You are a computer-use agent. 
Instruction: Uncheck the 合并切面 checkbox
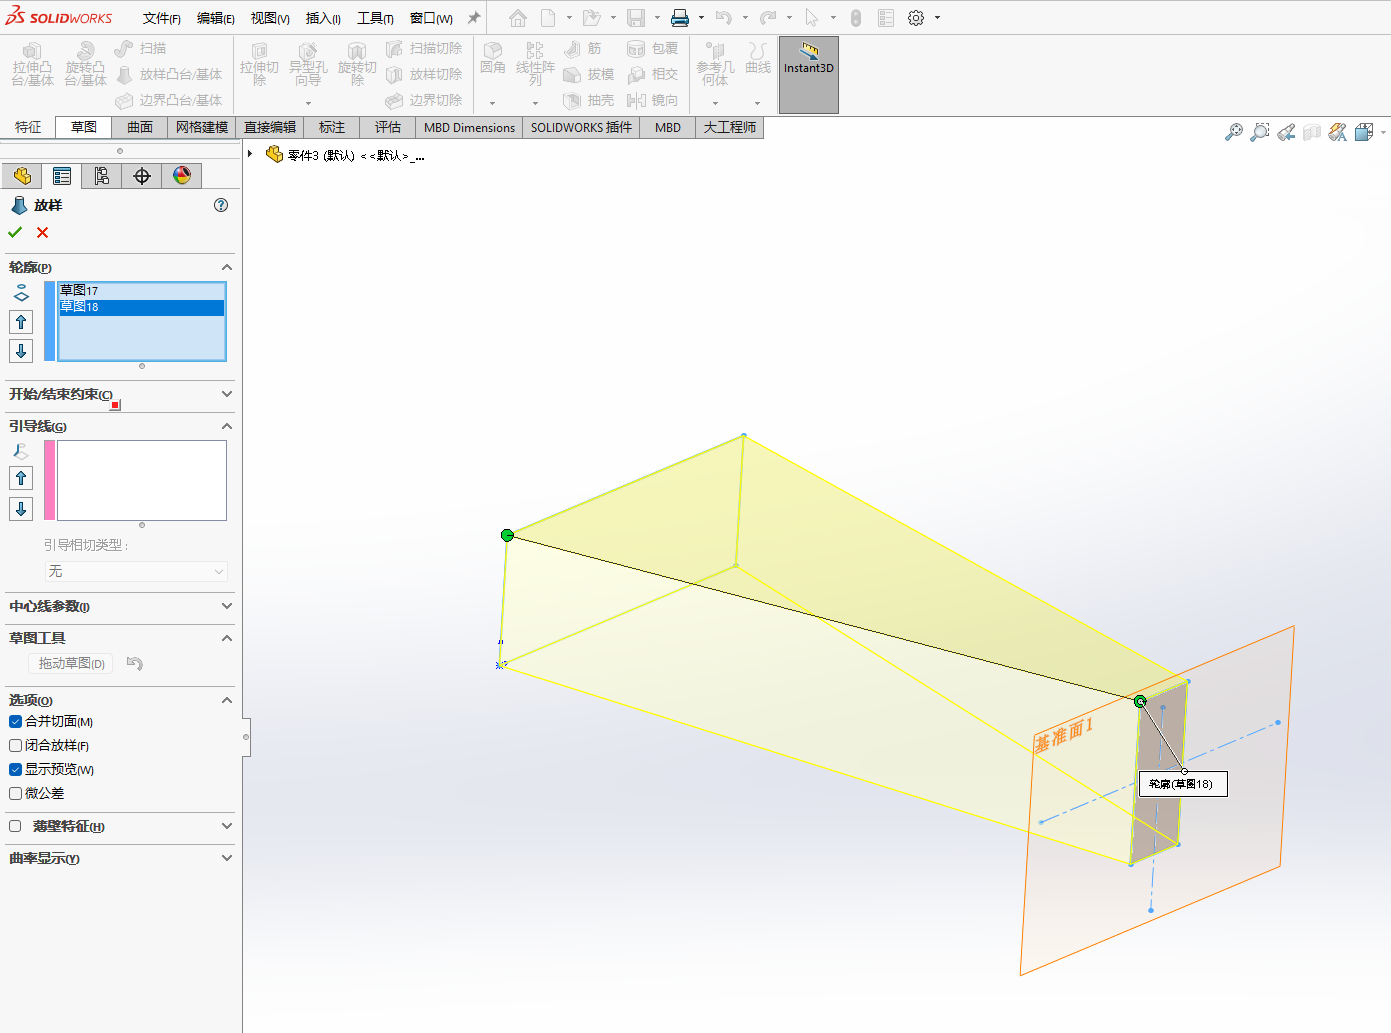[16, 722]
